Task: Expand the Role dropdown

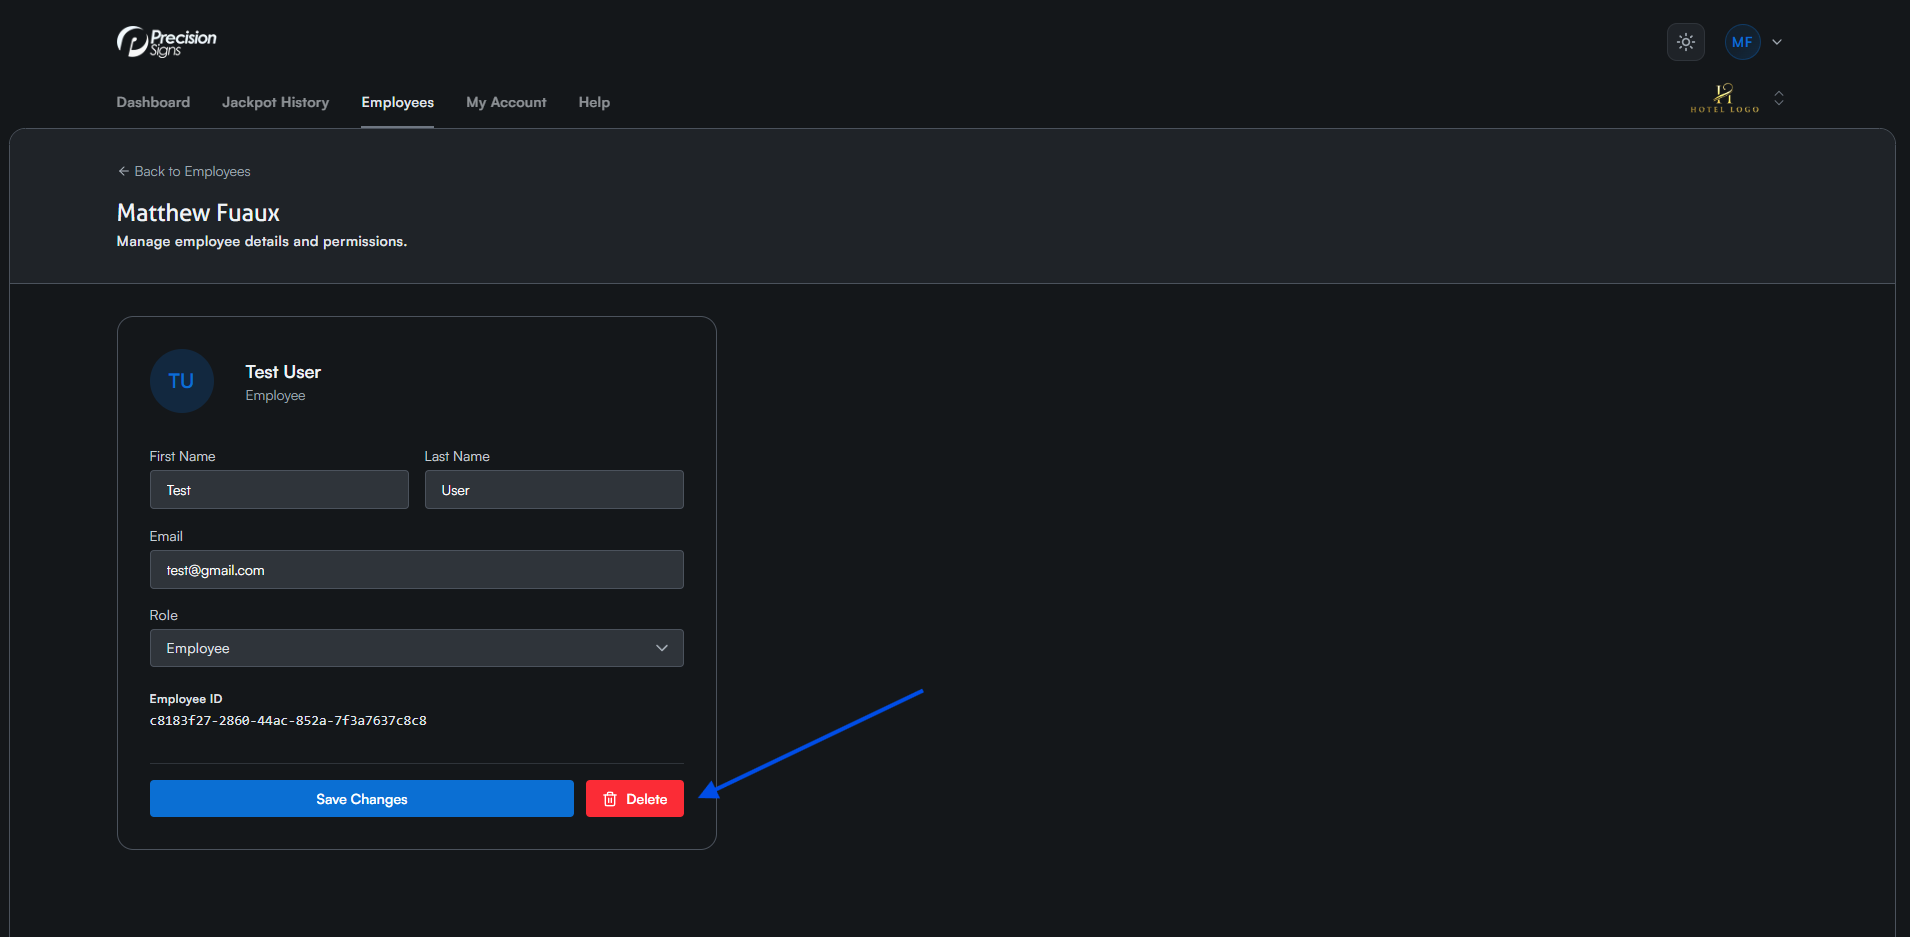Action: click(x=416, y=648)
